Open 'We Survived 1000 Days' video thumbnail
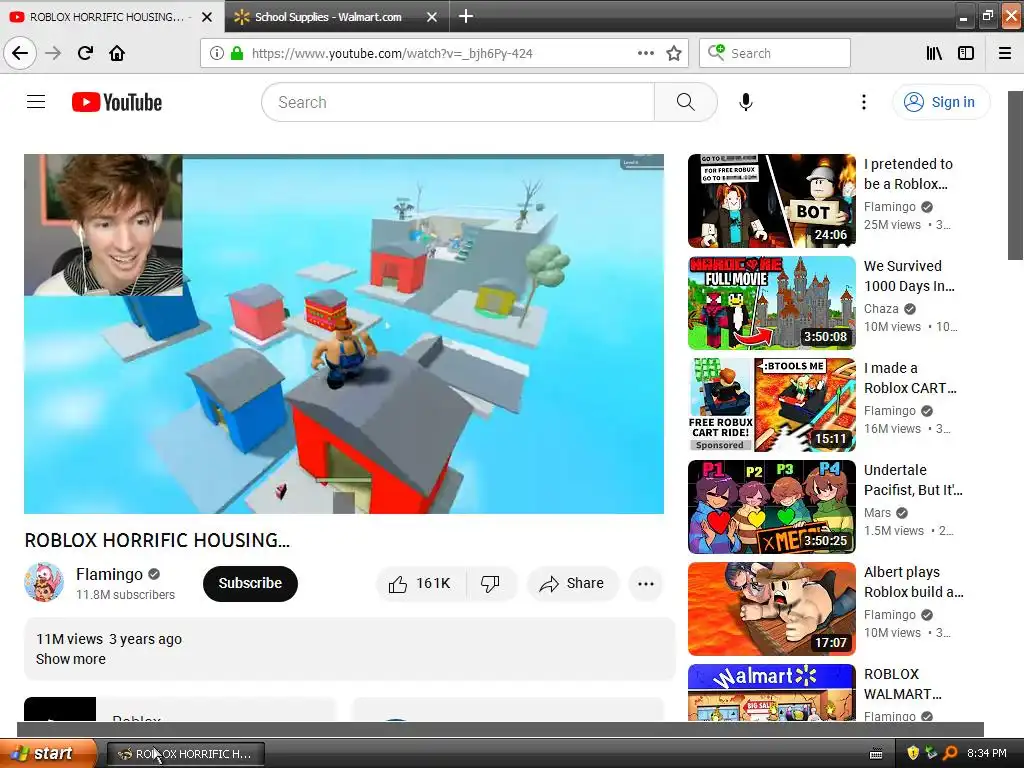 [x=771, y=302]
